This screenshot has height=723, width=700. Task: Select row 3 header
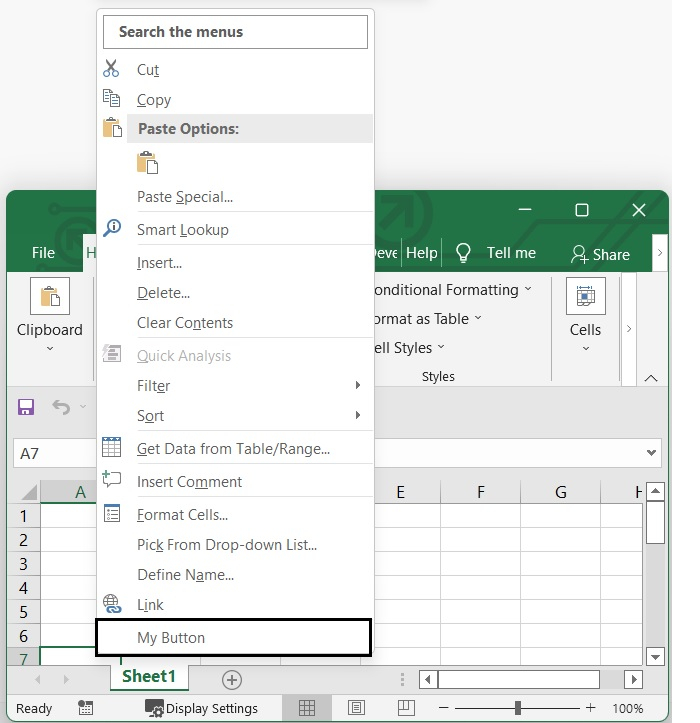24,564
